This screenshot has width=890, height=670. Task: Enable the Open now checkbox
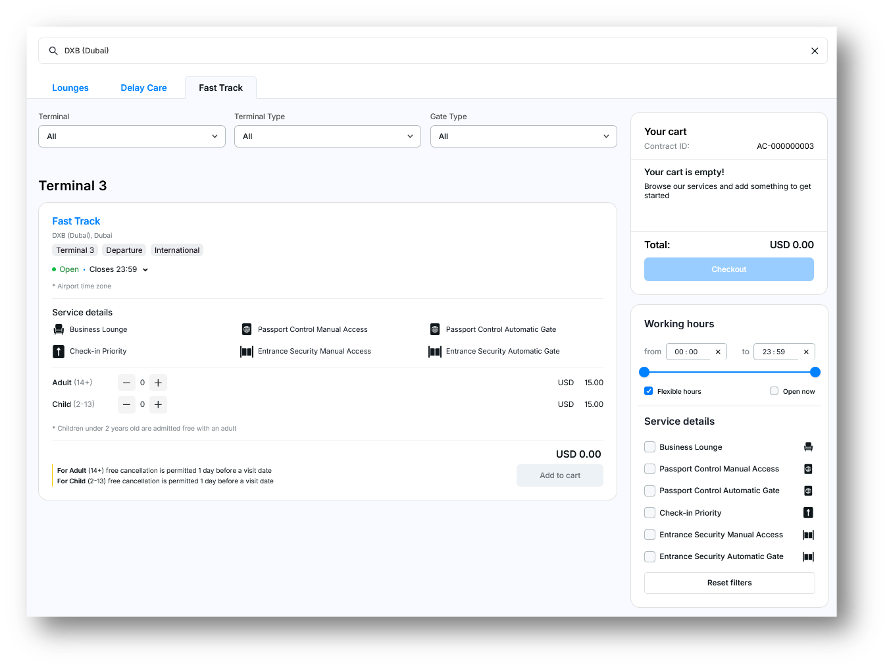coord(774,391)
